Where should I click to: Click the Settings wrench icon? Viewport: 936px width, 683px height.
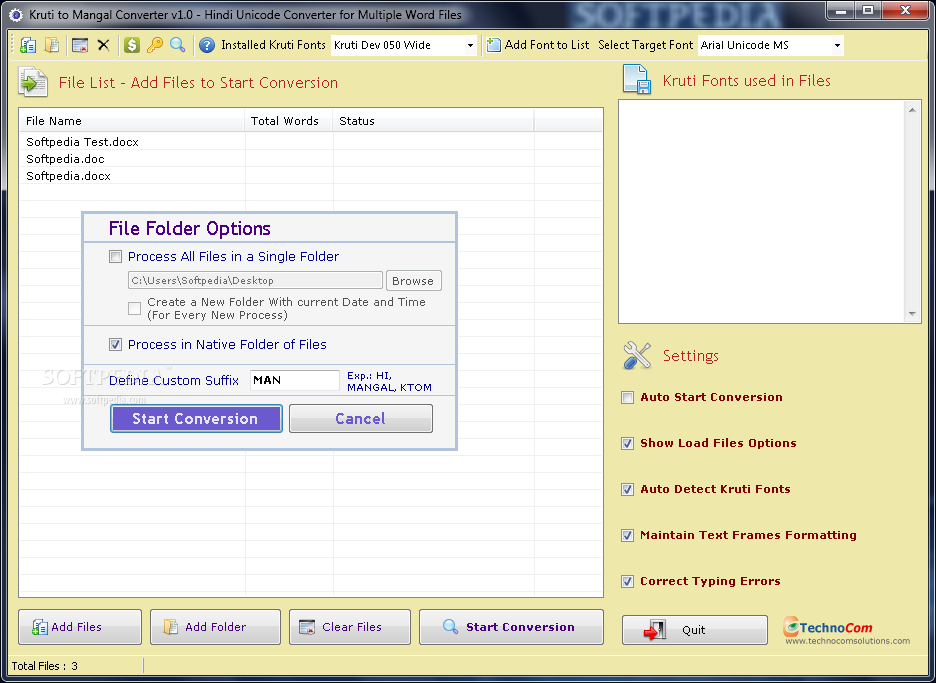click(636, 355)
